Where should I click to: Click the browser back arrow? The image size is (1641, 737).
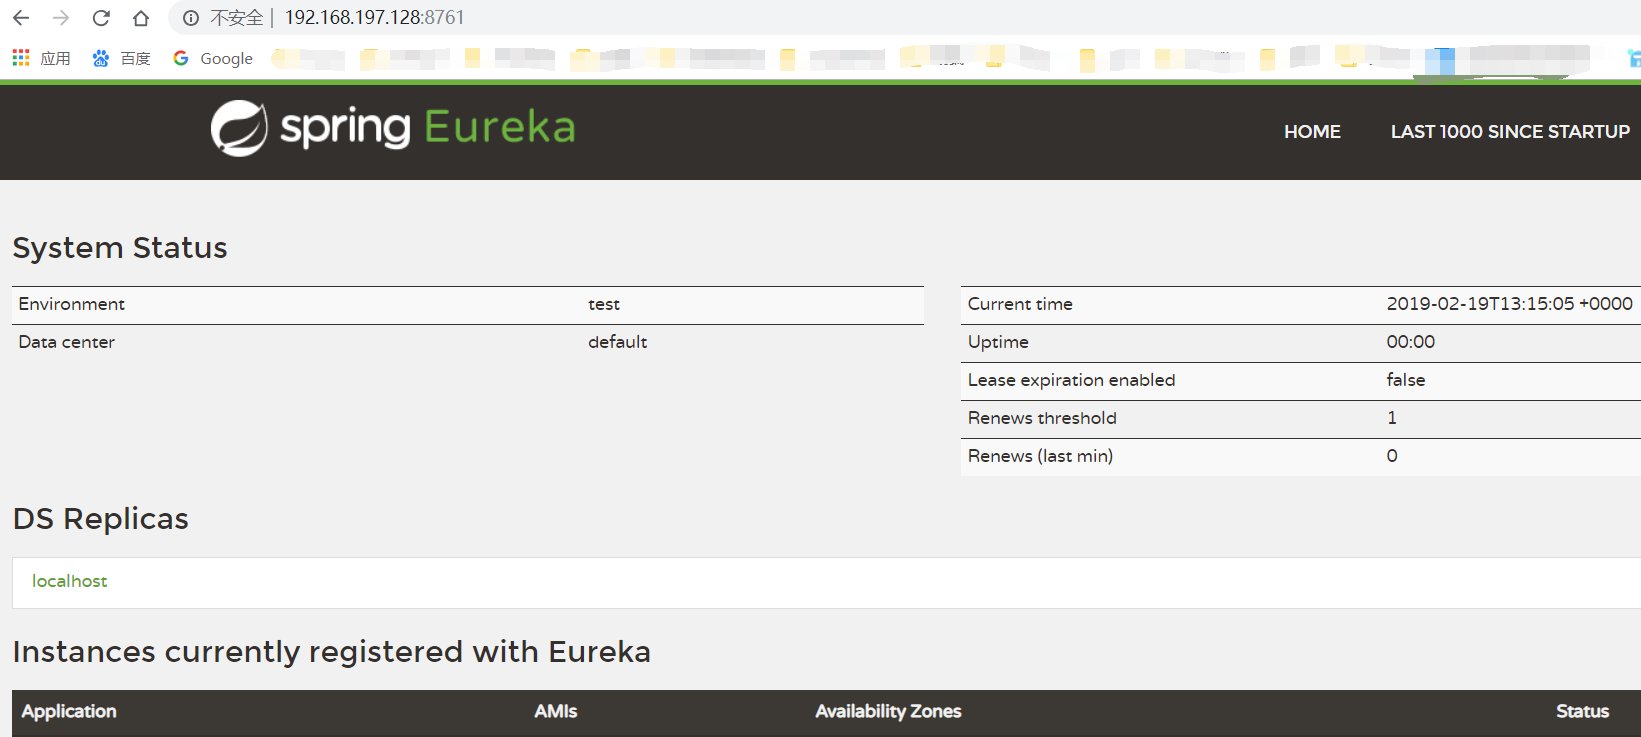(x=21, y=18)
